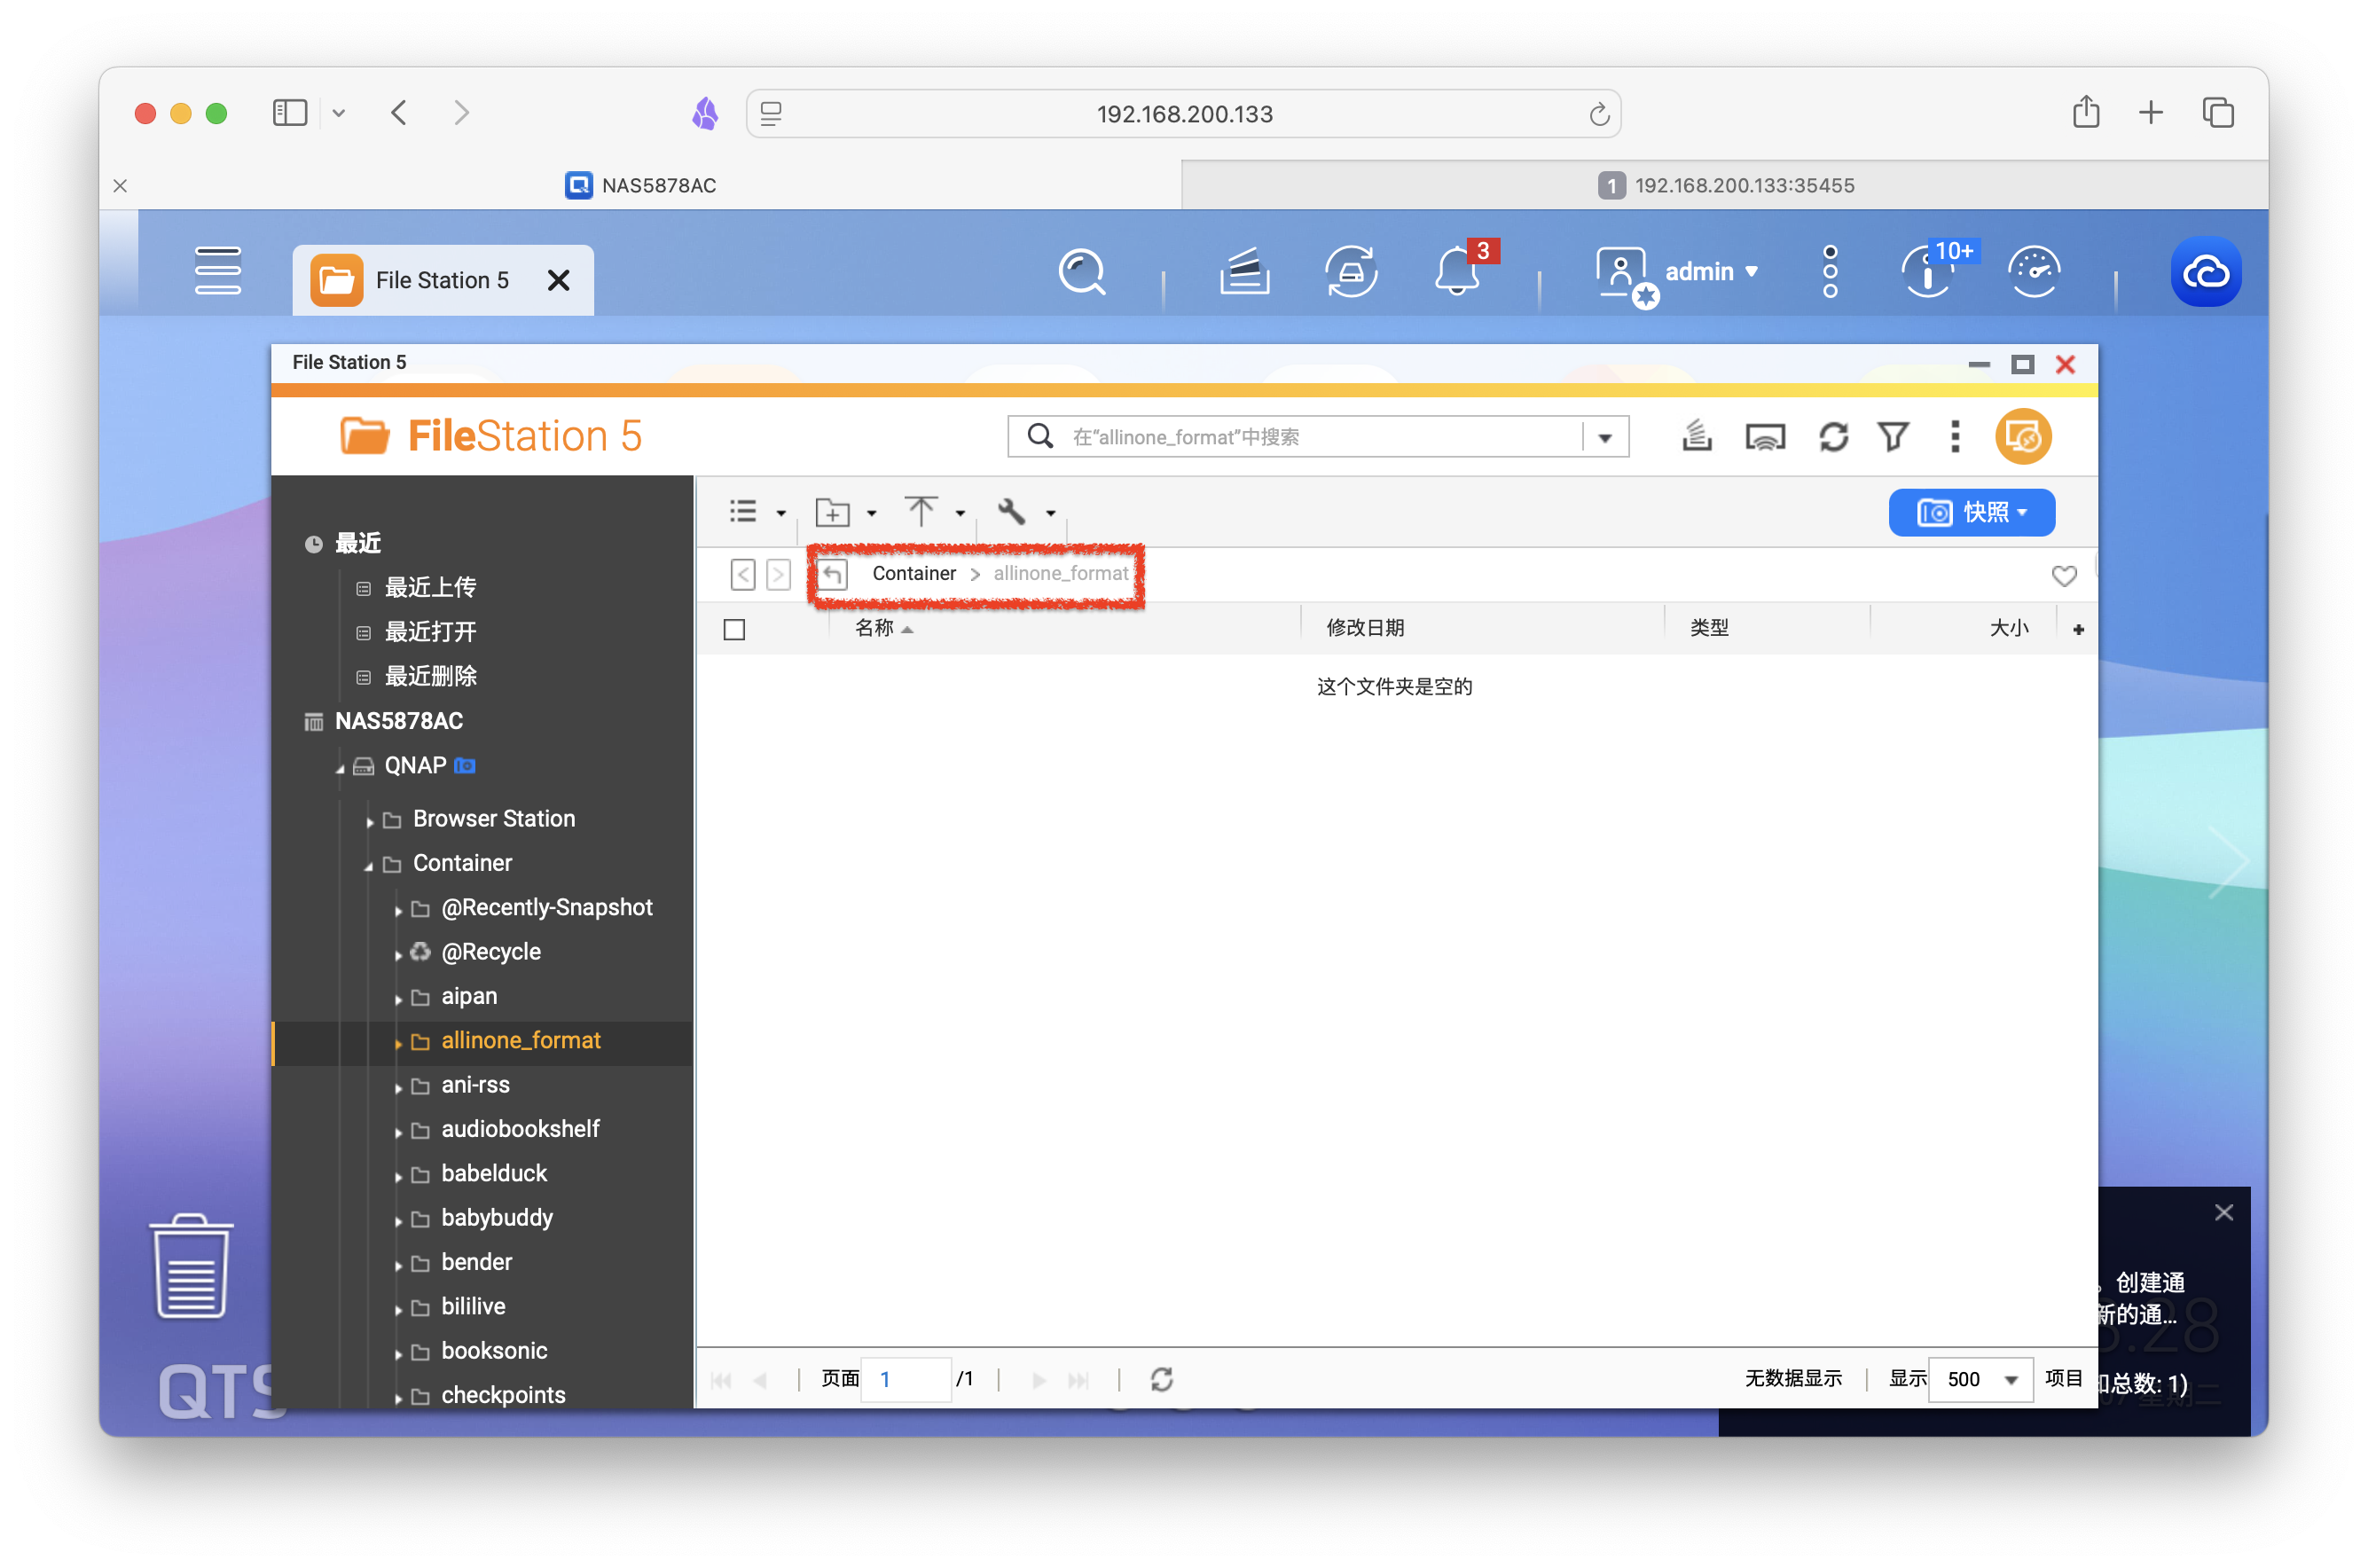The height and width of the screenshot is (1568, 2368).
Task: Open the QTS notification bell
Action: tap(1456, 272)
